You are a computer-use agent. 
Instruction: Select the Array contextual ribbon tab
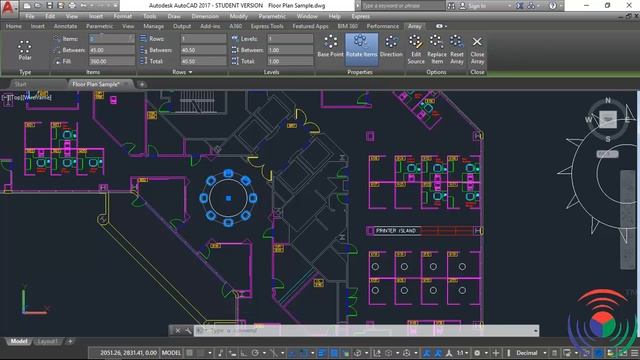pos(415,26)
